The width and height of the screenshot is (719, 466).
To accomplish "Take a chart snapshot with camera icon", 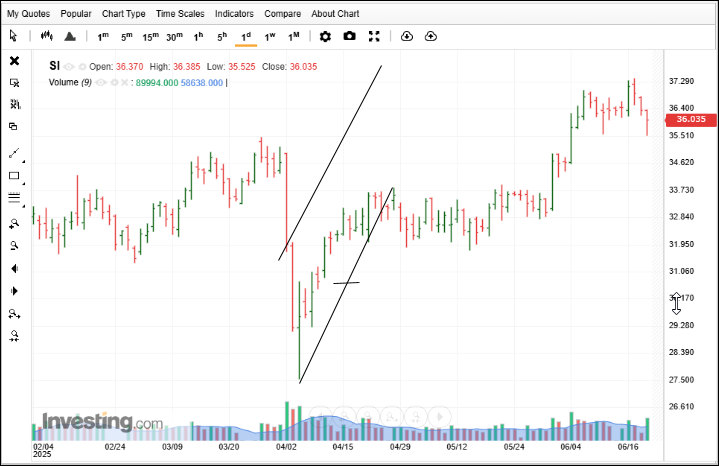I will [349, 36].
